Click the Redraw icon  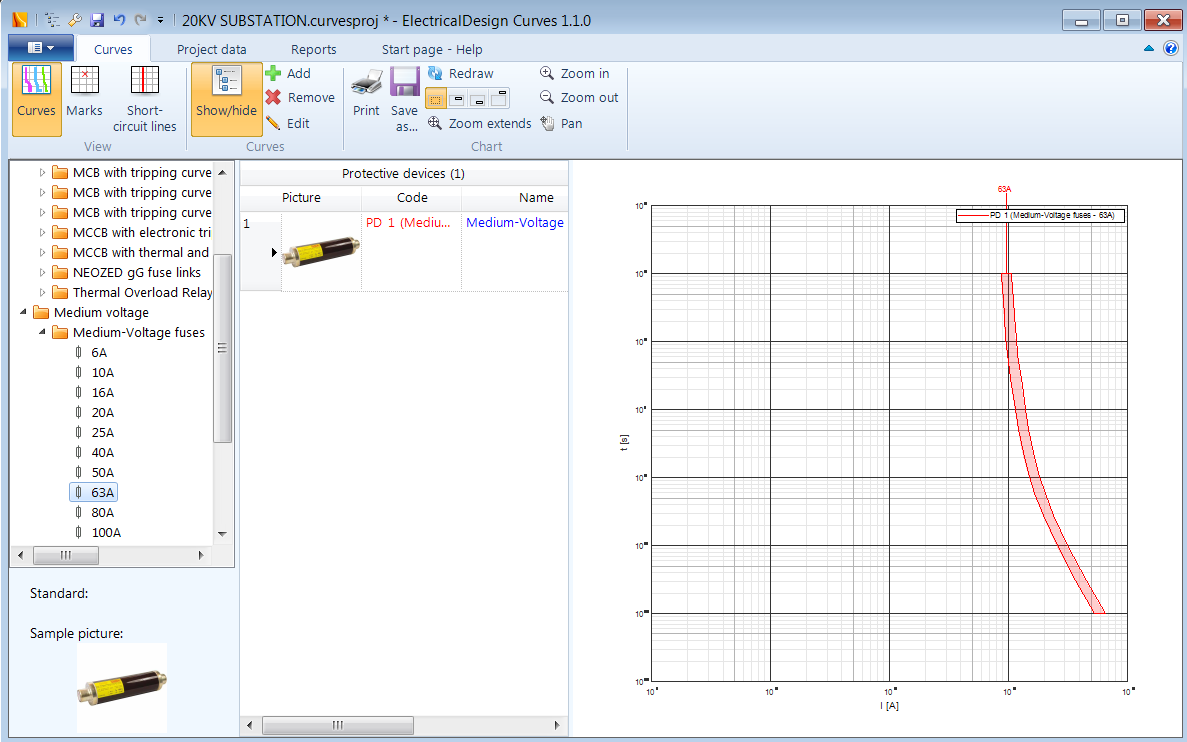[437, 73]
